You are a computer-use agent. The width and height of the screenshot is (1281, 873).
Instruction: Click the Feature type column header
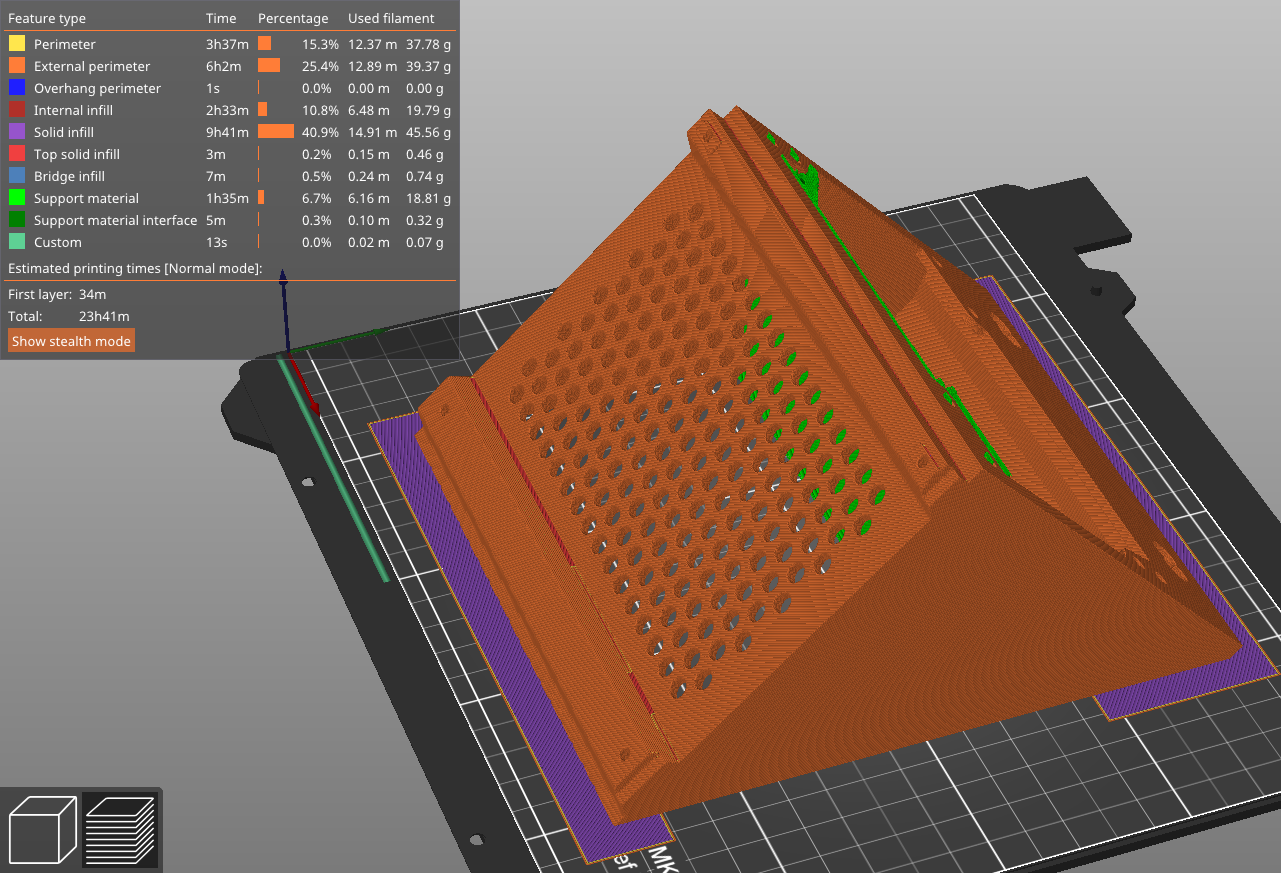(x=47, y=17)
